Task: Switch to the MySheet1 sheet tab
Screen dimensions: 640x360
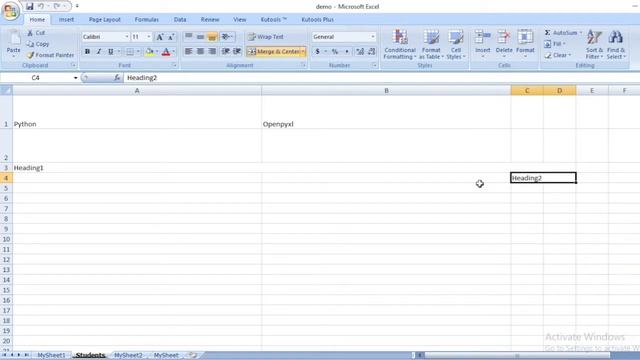Action: (51, 356)
